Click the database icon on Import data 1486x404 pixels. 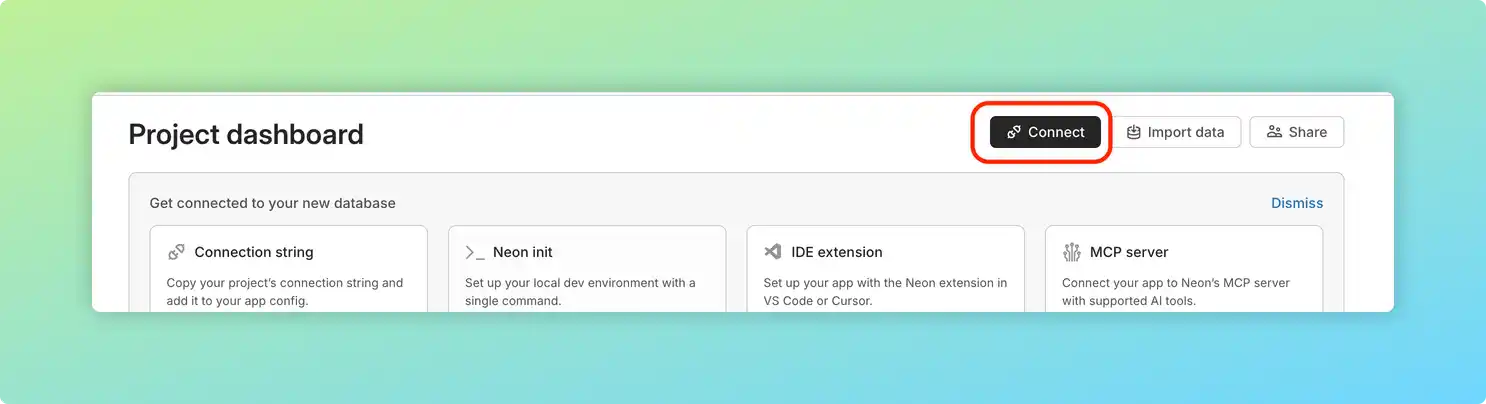pyautogui.click(x=1134, y=132)
